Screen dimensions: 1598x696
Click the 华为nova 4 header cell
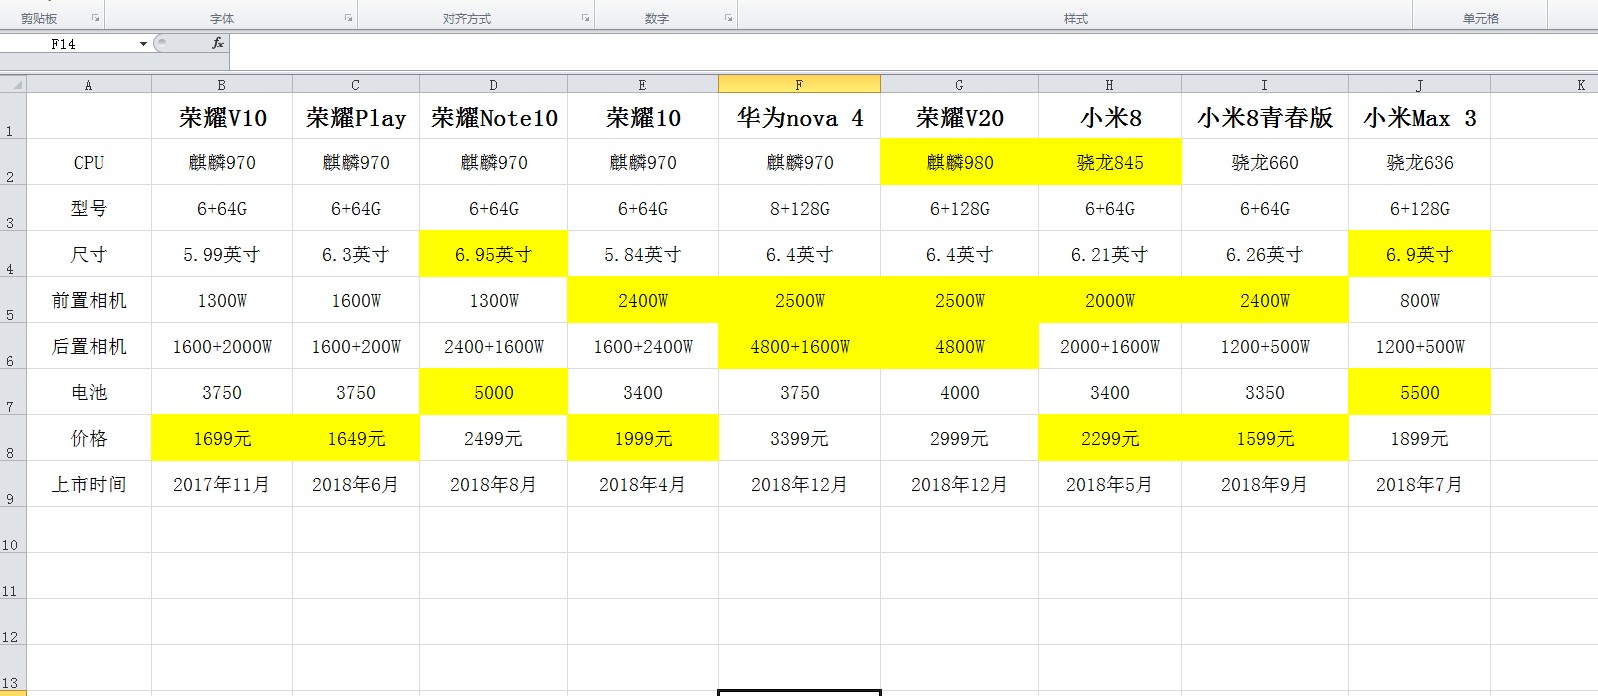click(800, 117)
